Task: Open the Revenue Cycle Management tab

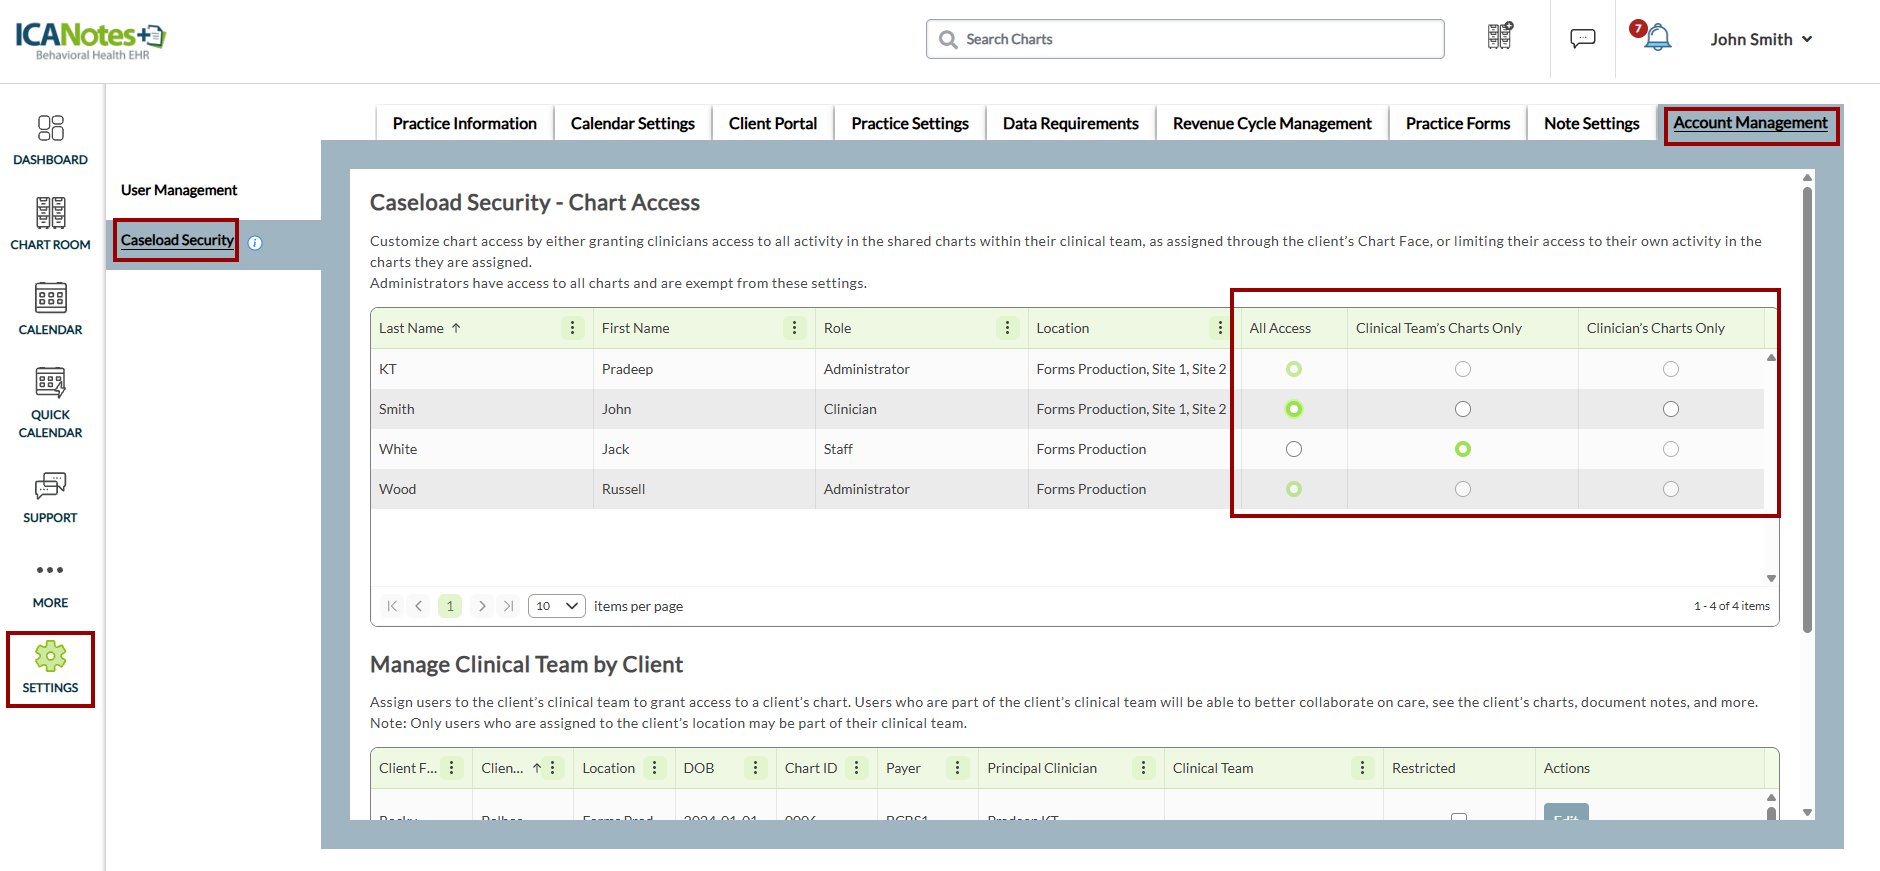Action: point(1272,123)
